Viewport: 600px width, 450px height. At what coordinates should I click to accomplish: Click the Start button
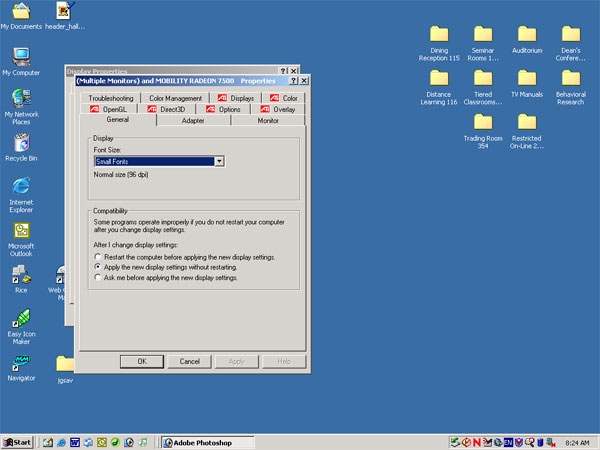tap(17, 443)
